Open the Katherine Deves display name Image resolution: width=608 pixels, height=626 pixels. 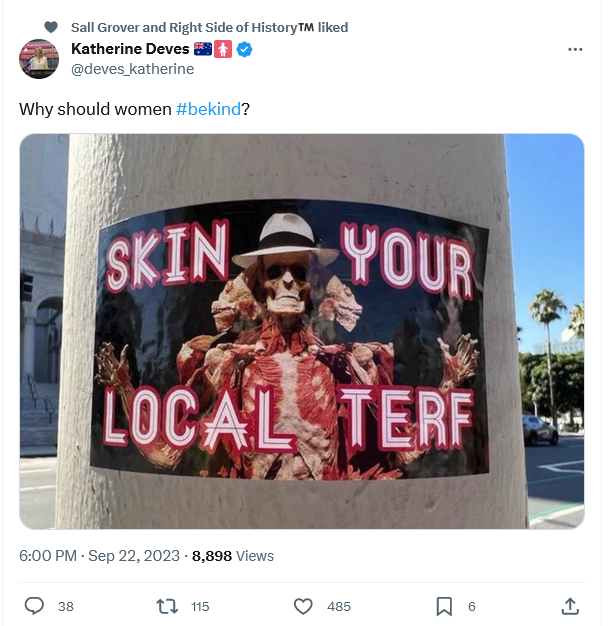(130, 49)
